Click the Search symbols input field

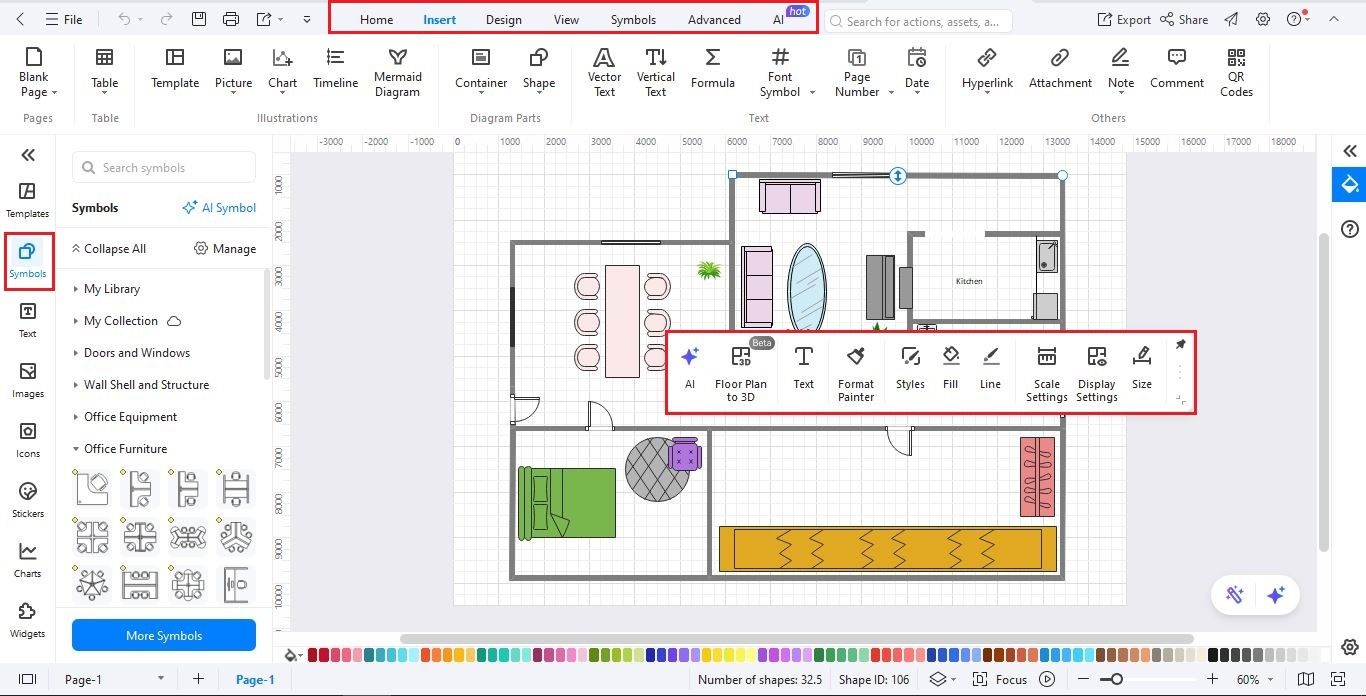tap(163, 167)
